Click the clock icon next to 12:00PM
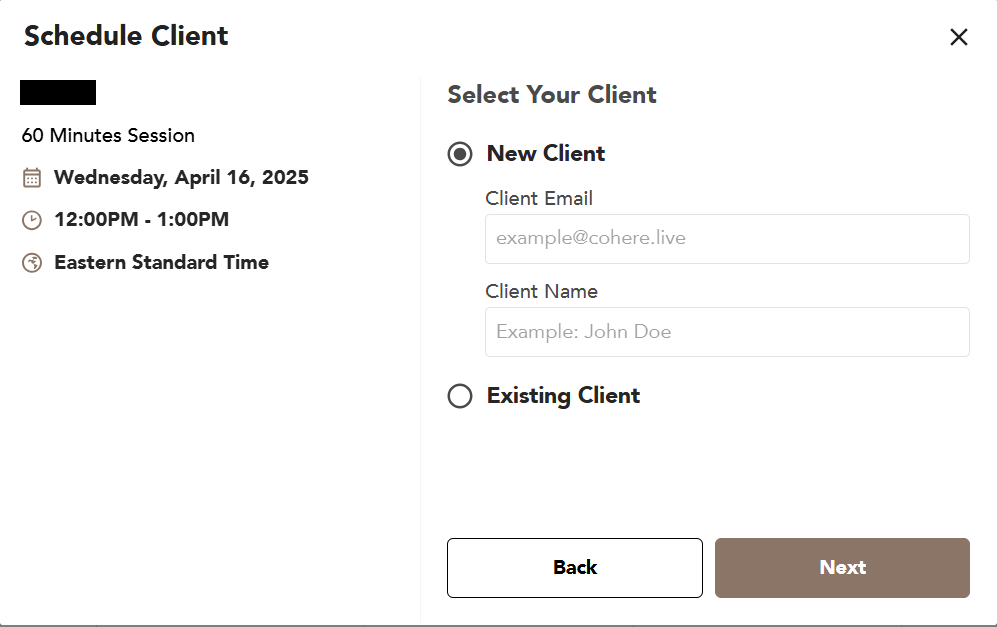Viewport: 997px width, 627px height. (x=32, y=220)
